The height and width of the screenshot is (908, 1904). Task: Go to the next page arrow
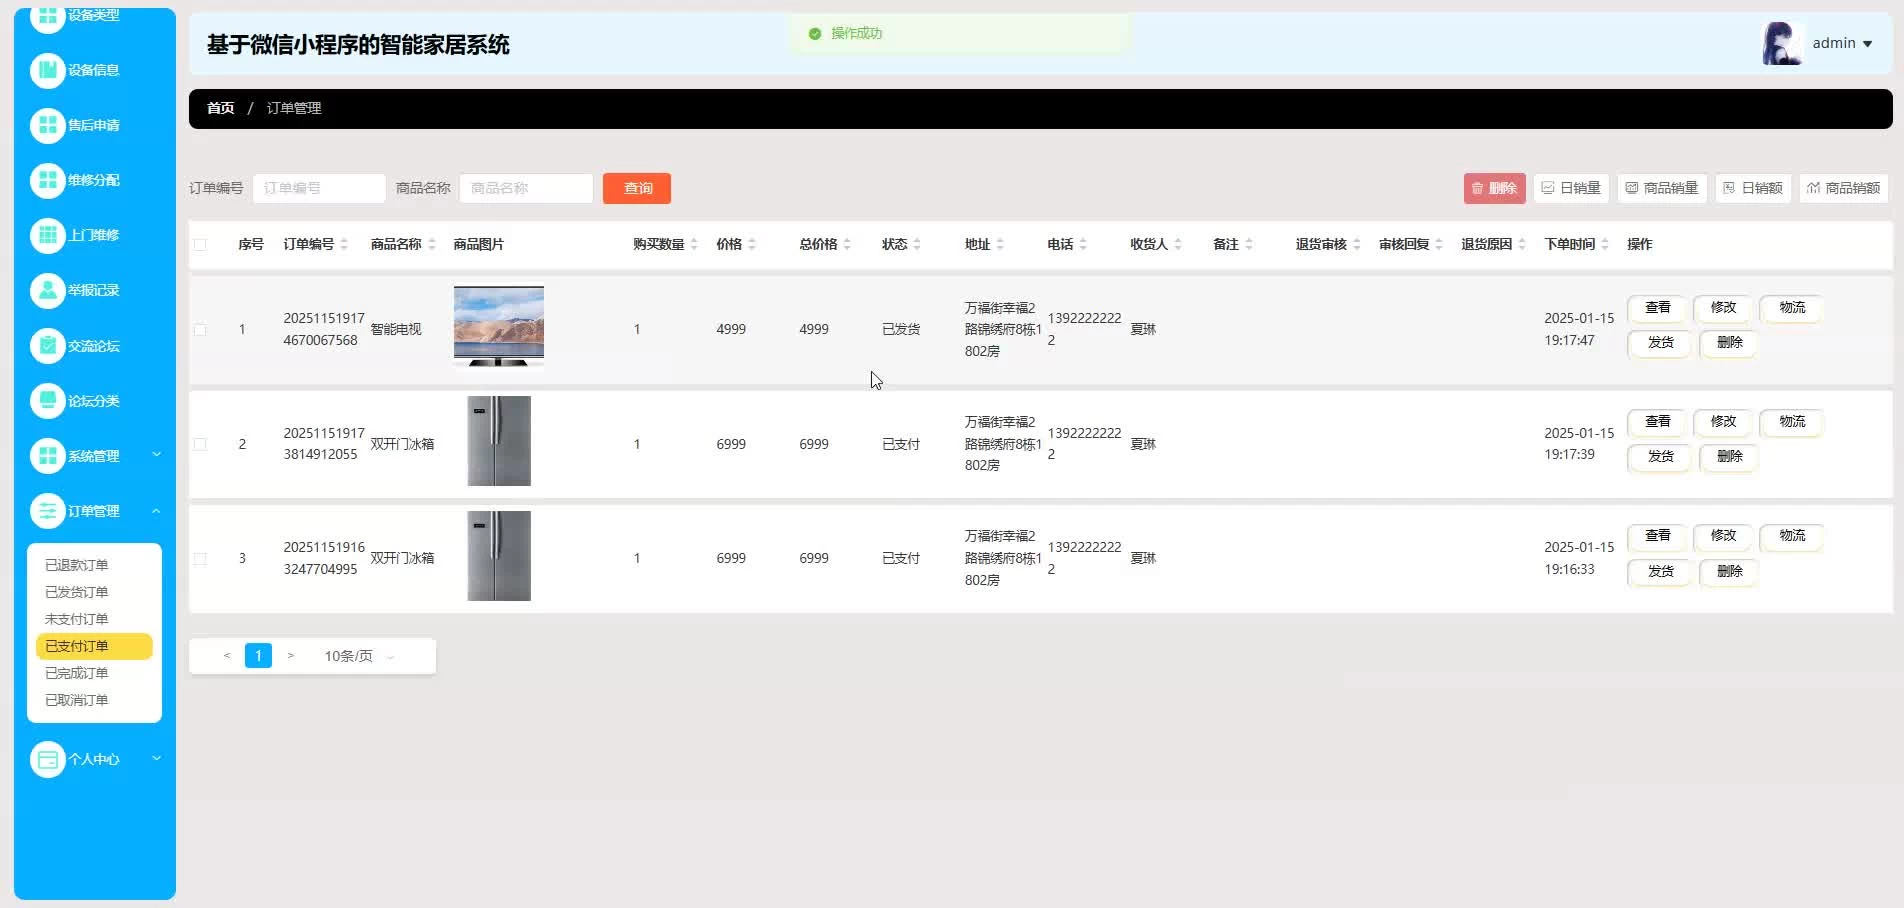click(291, 656)
